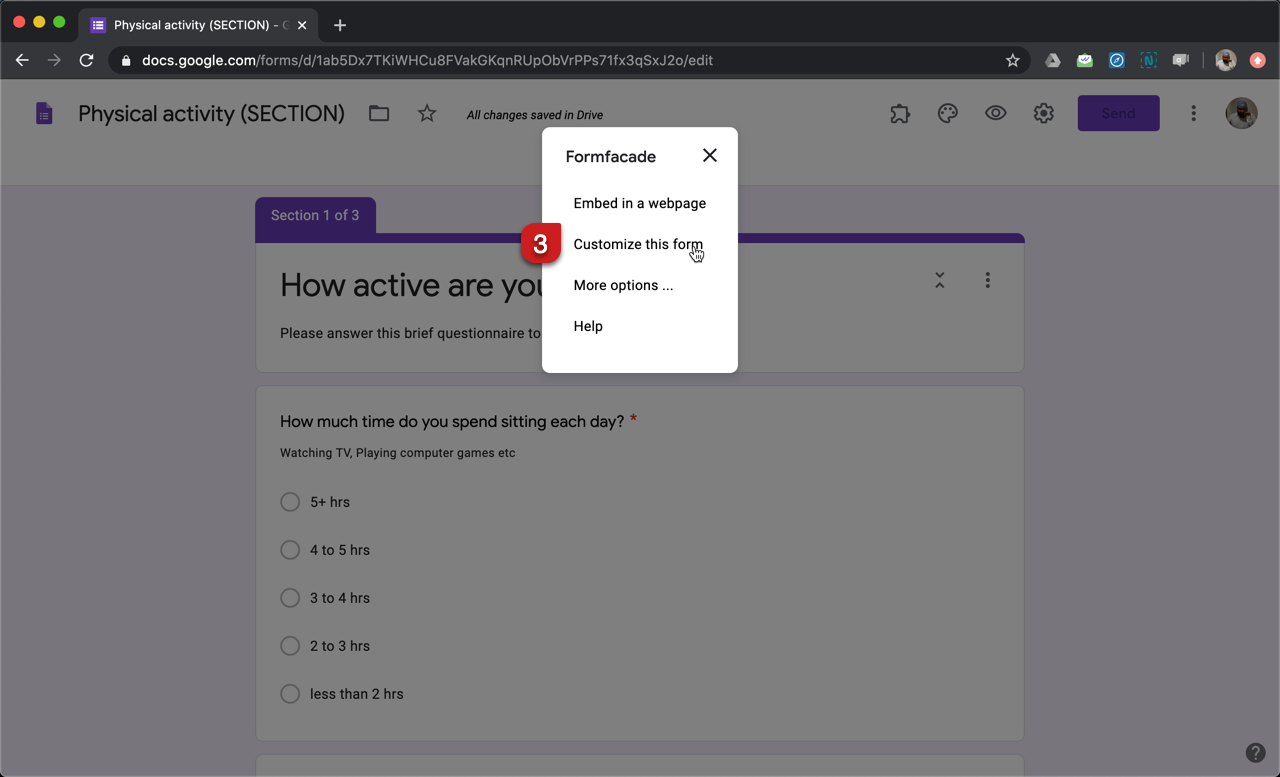Click the purple Google Forms document icon
The height and width of the screenshot is (777, 1280).
pos(44,113)
